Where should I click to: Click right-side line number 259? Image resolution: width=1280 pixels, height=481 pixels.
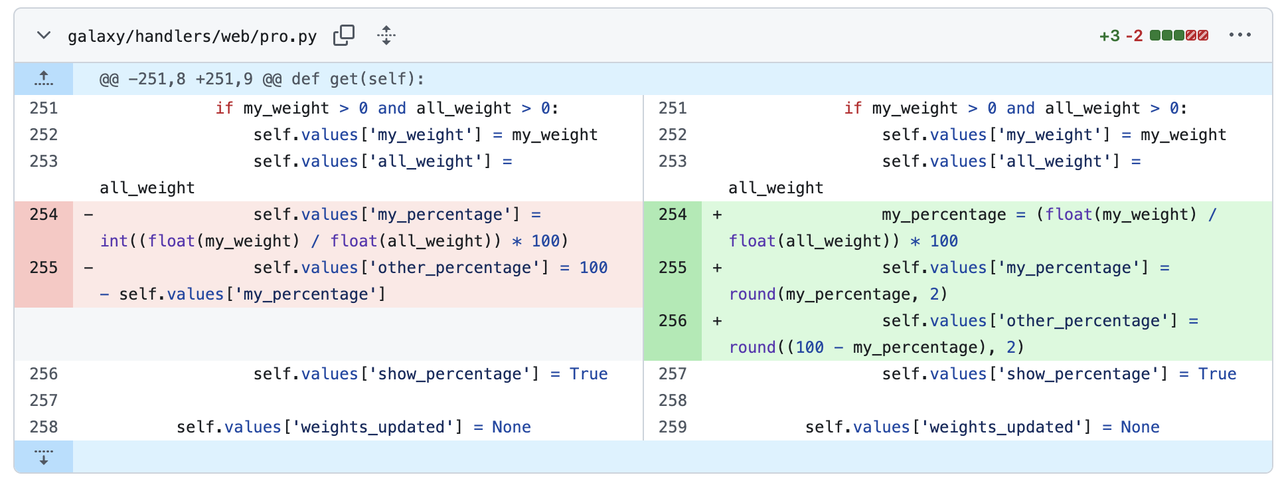click(673, 427)
